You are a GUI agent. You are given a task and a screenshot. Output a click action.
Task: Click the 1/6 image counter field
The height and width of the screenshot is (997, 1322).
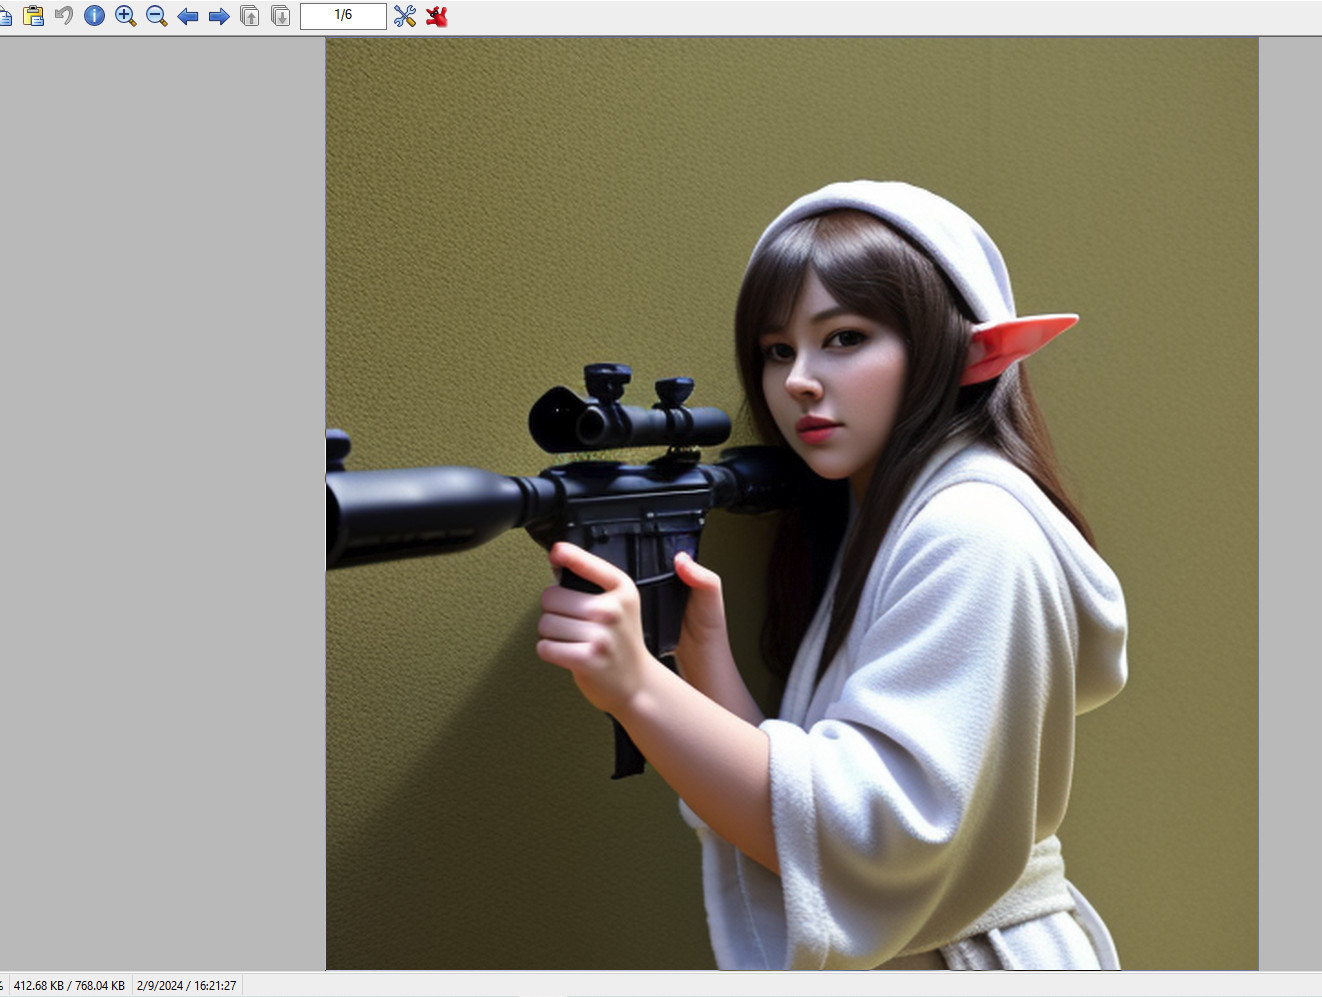[x=343, y=16]
